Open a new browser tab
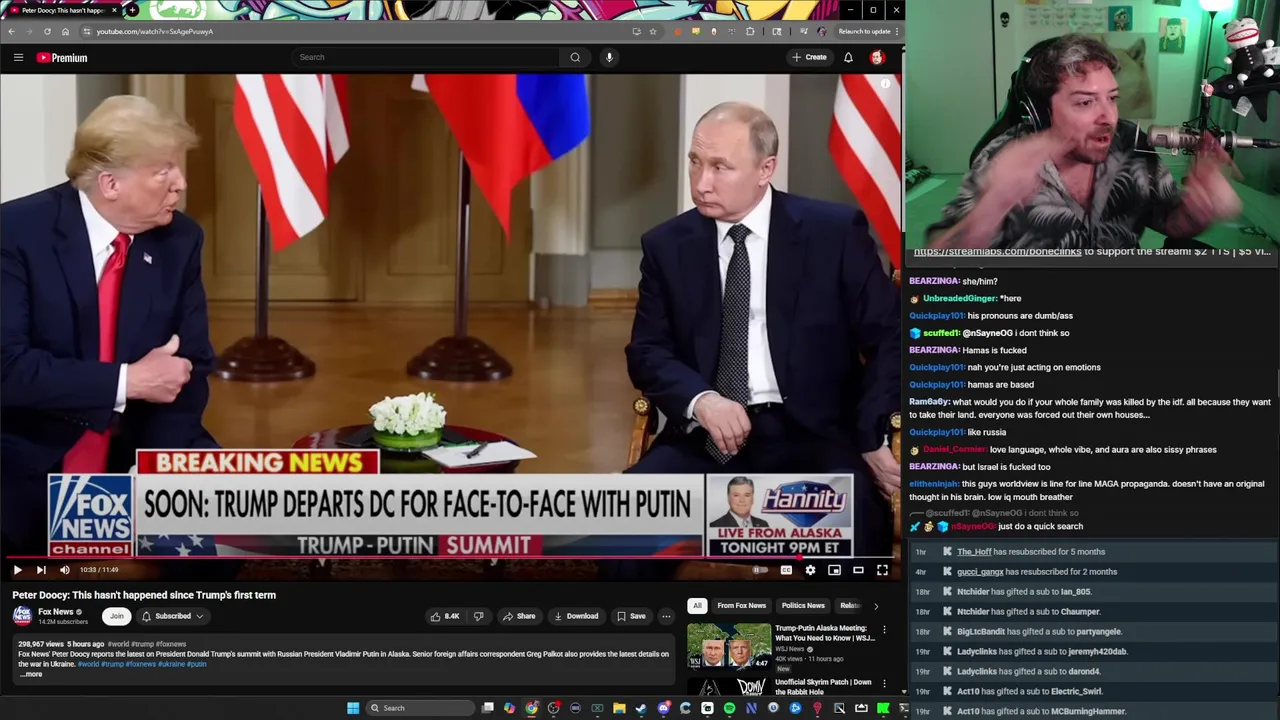1280x720 pixels. point(132,10)
